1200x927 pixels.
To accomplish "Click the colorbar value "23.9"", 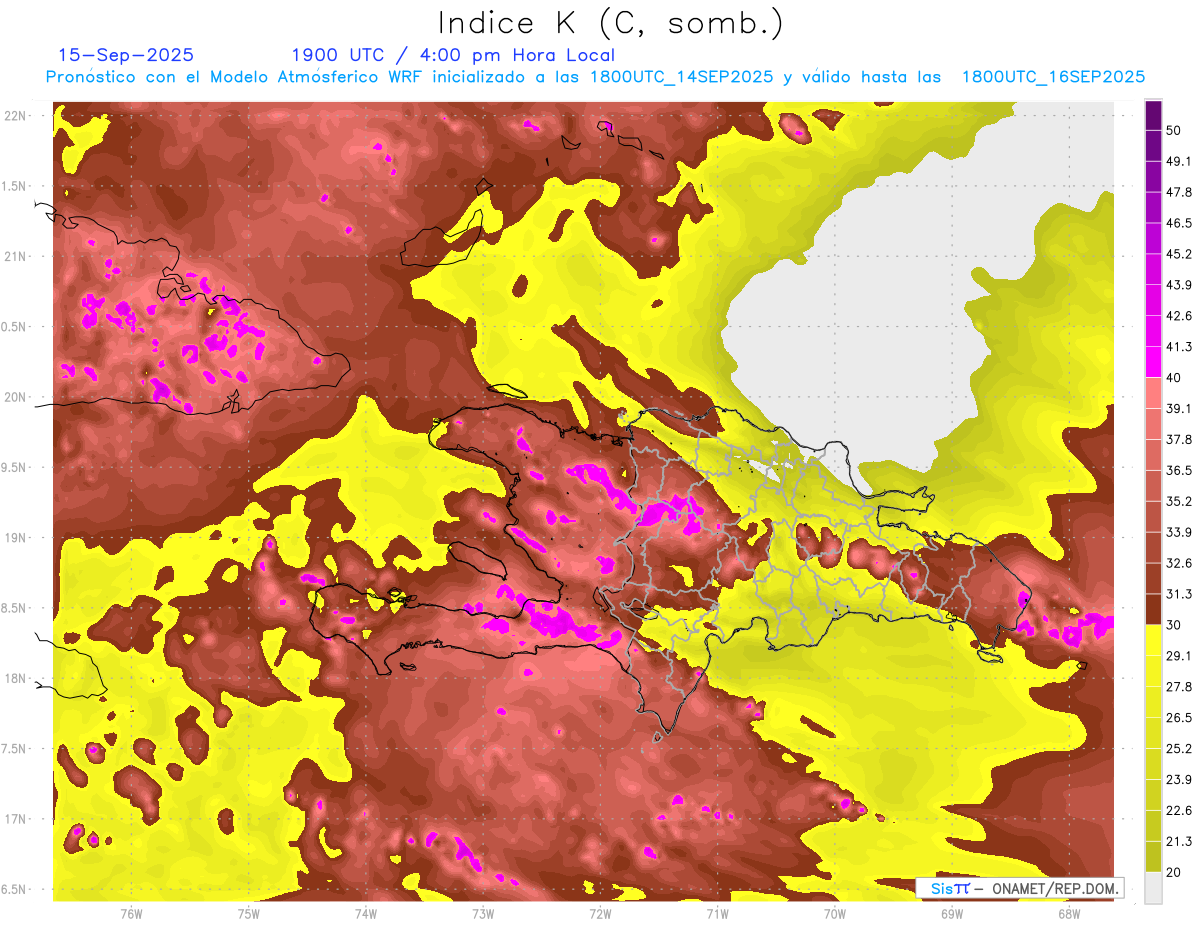I will [1179, 780].
